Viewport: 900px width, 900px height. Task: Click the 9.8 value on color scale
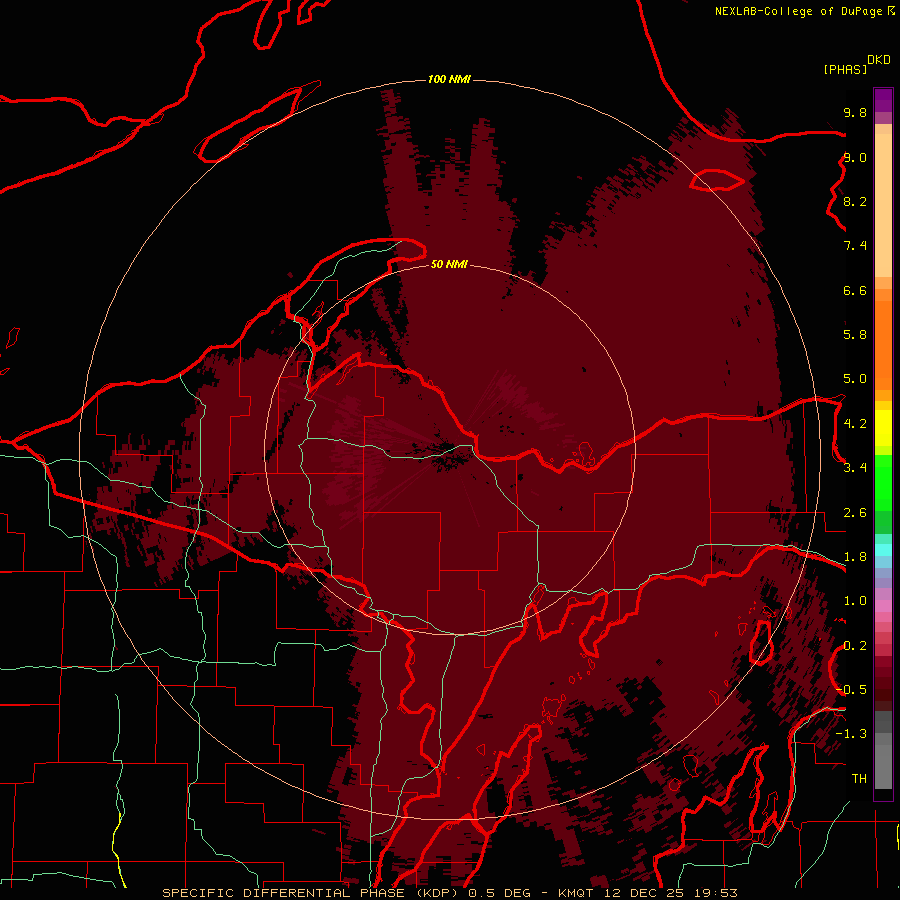pos(855,112)
